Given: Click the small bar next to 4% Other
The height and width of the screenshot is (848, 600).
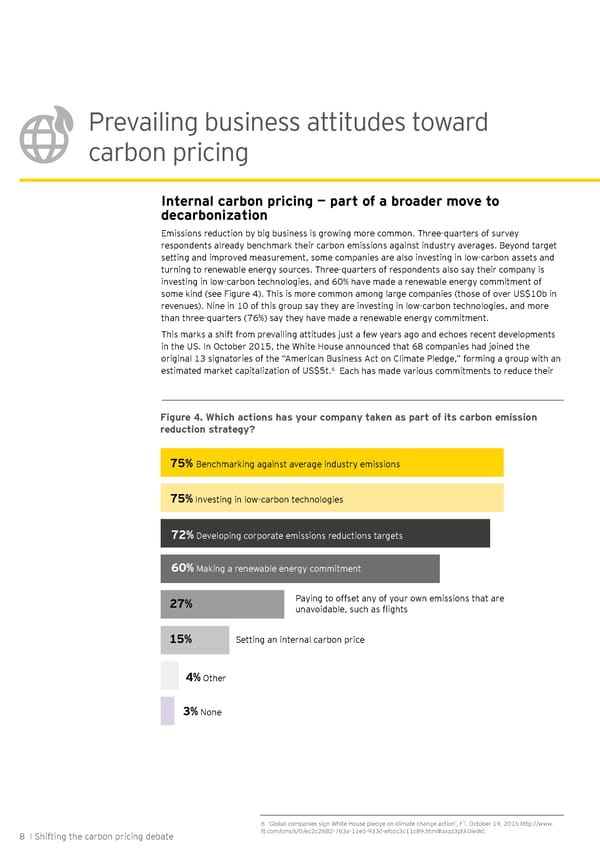Looking at the screenshot, I should [169, 676].
